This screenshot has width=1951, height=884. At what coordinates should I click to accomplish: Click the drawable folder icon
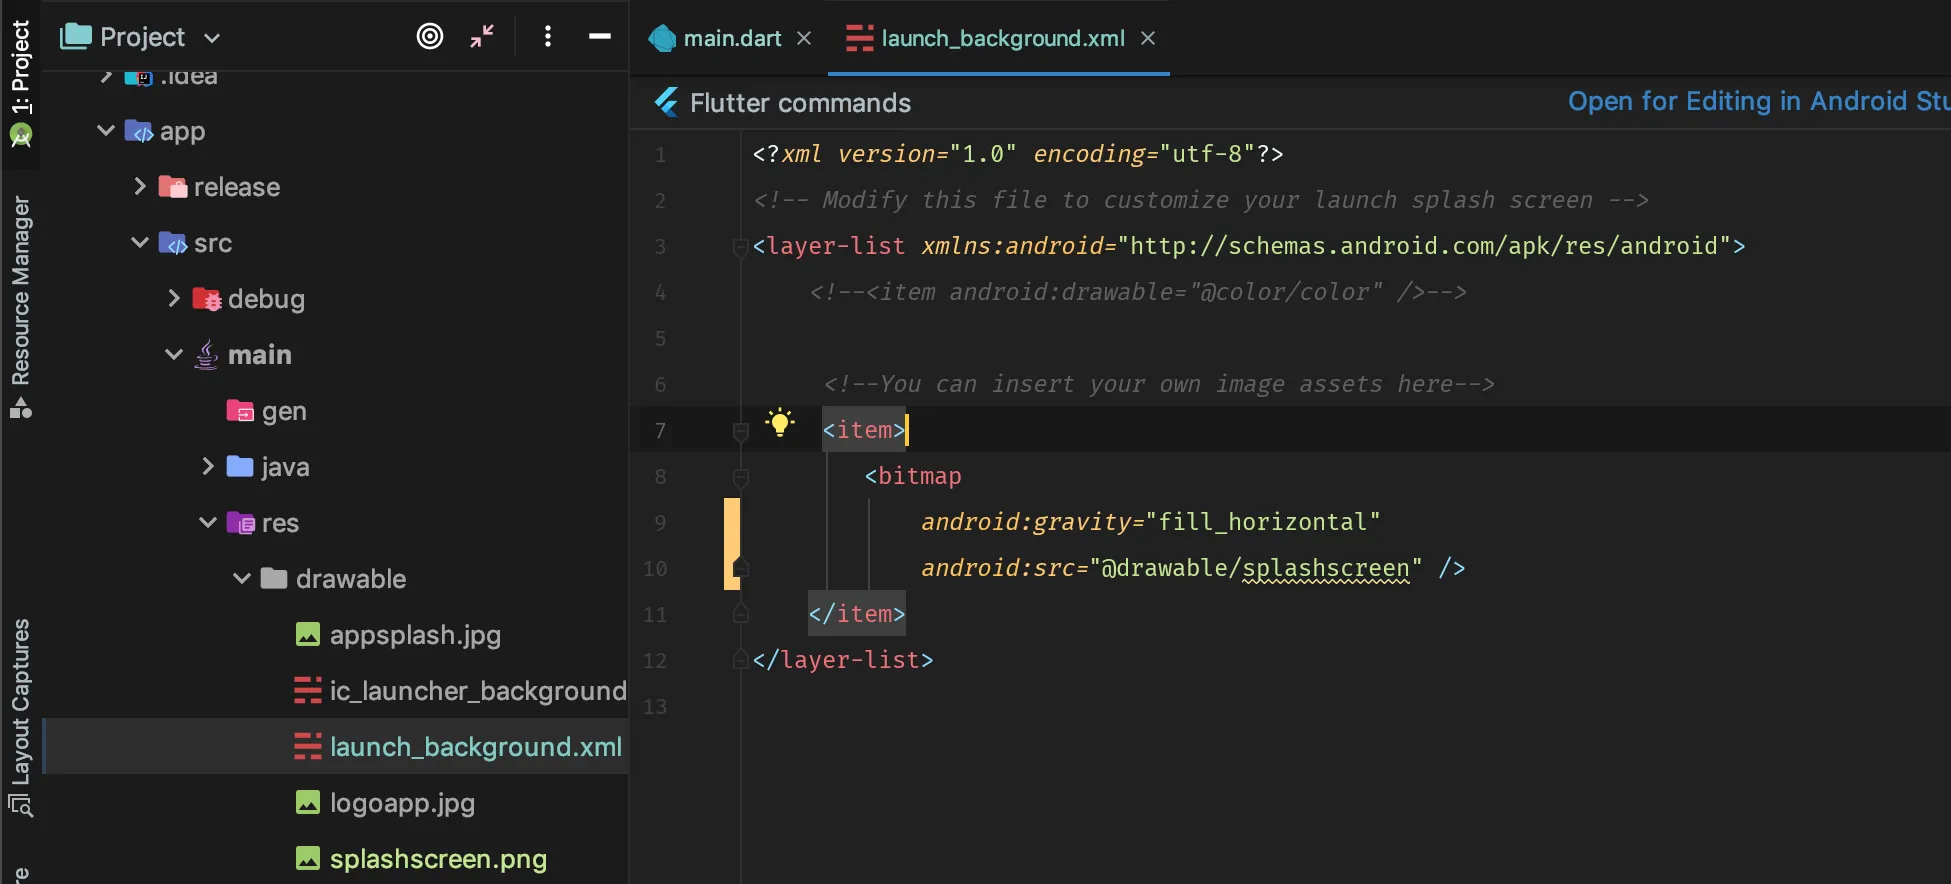coord(274,578)
